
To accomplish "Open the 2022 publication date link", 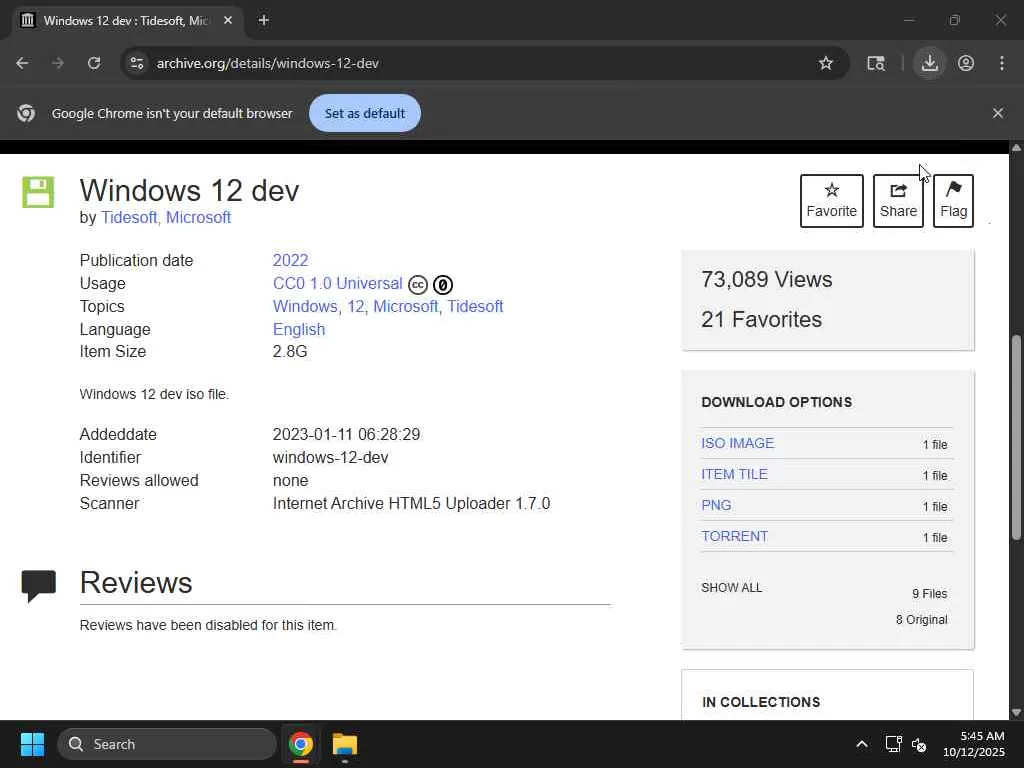I will (291, 260).
